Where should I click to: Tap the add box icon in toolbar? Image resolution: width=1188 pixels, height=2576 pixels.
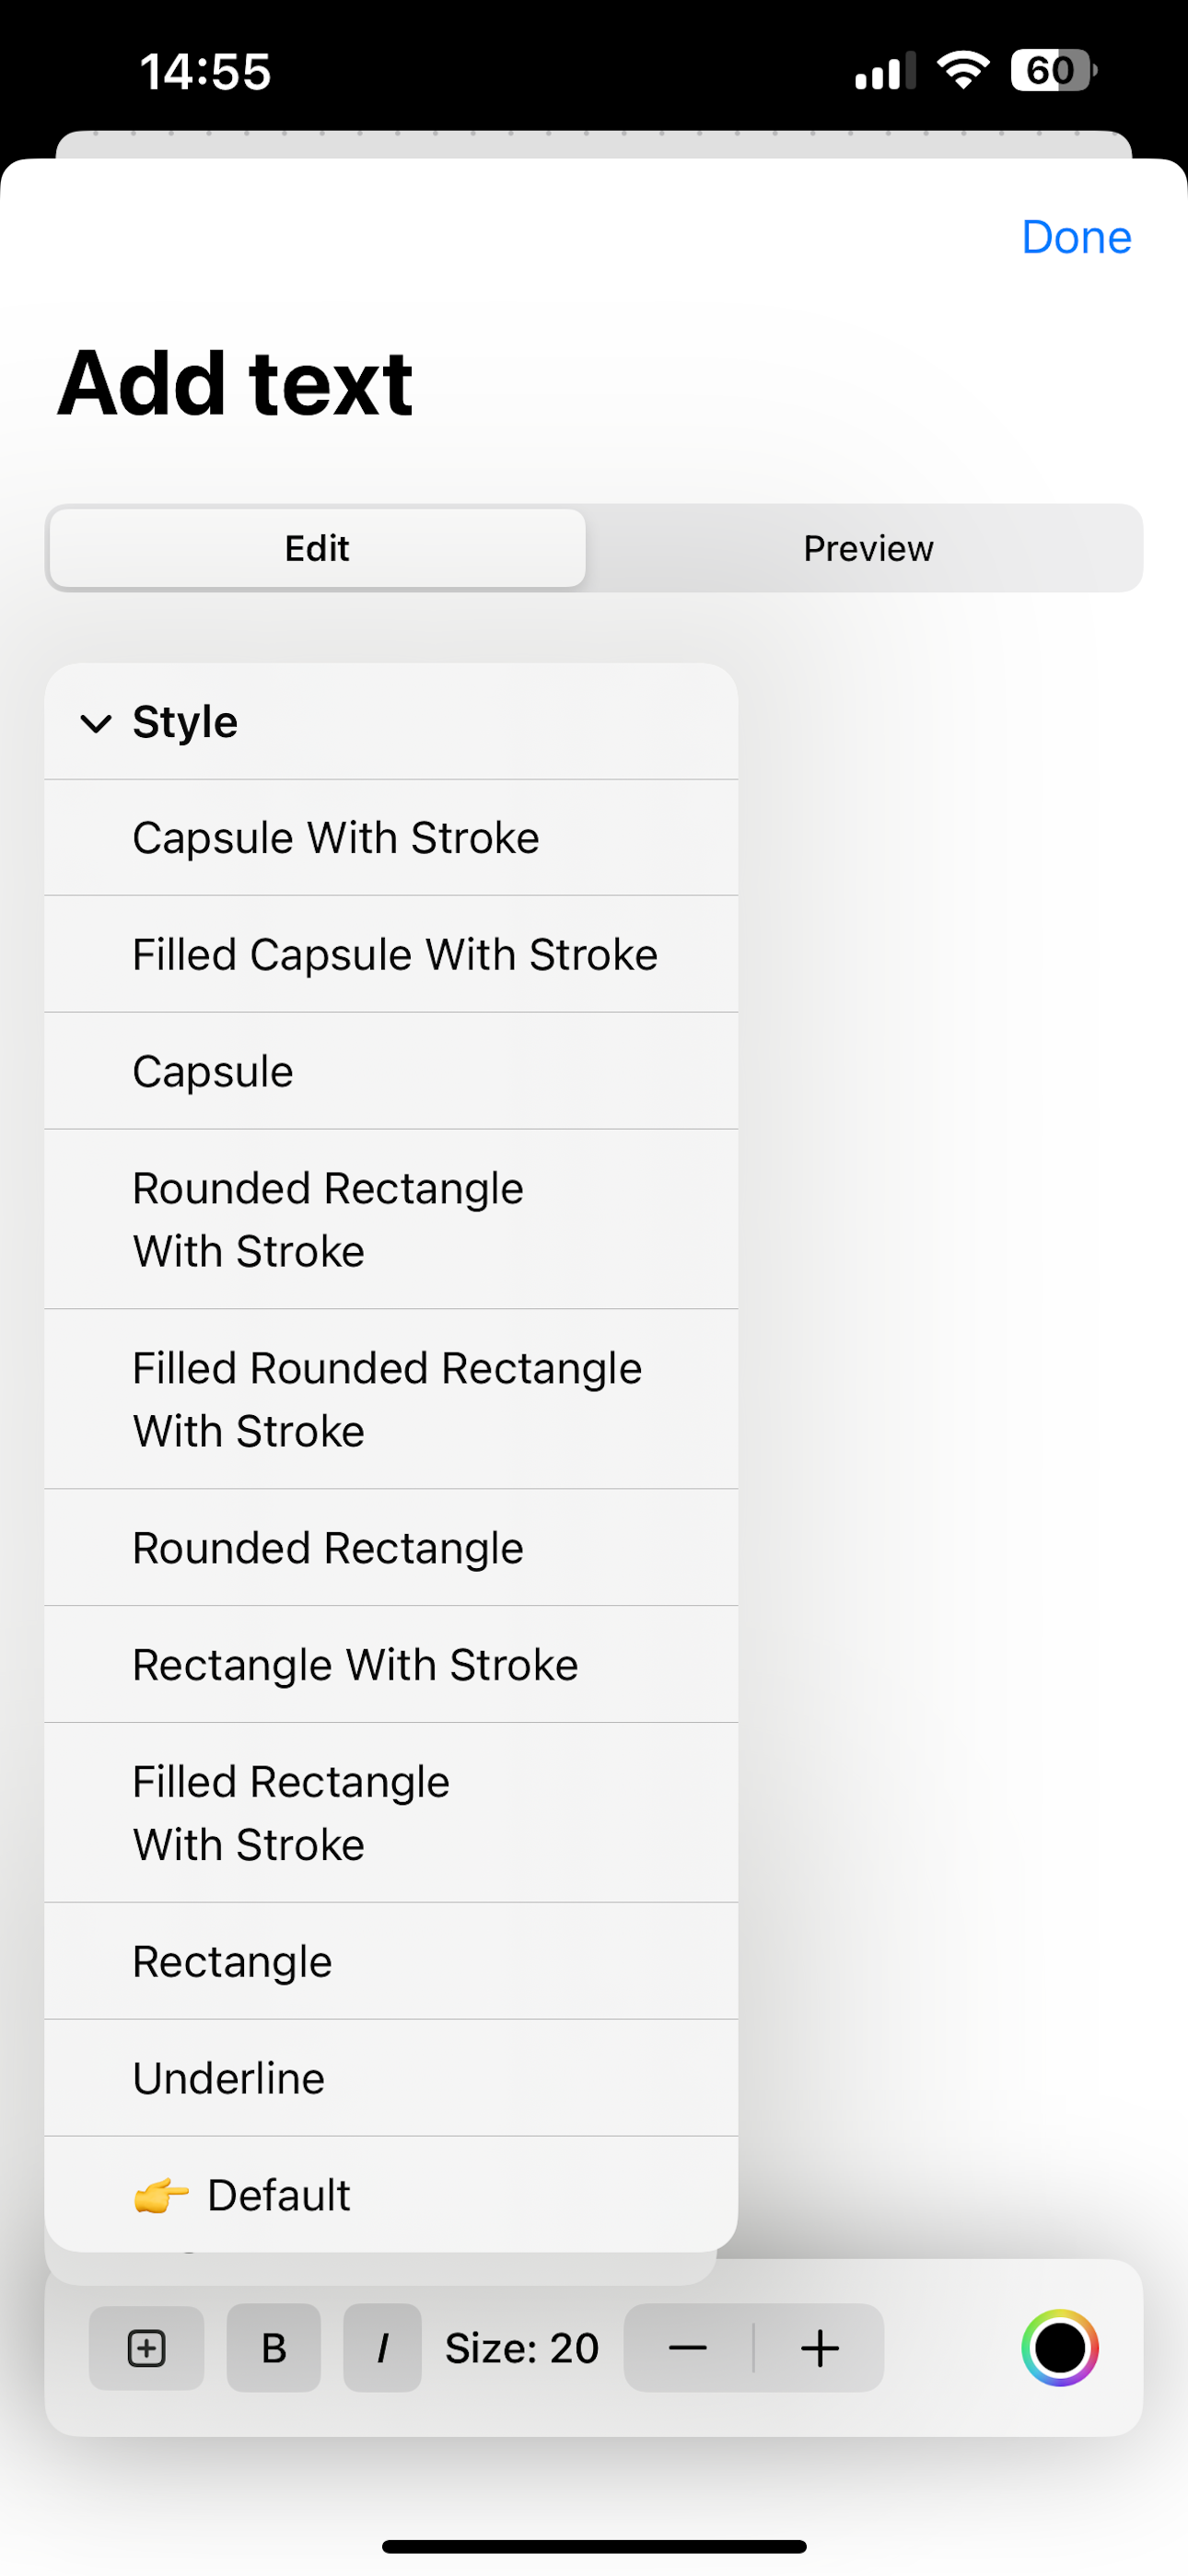(146, 2347)
